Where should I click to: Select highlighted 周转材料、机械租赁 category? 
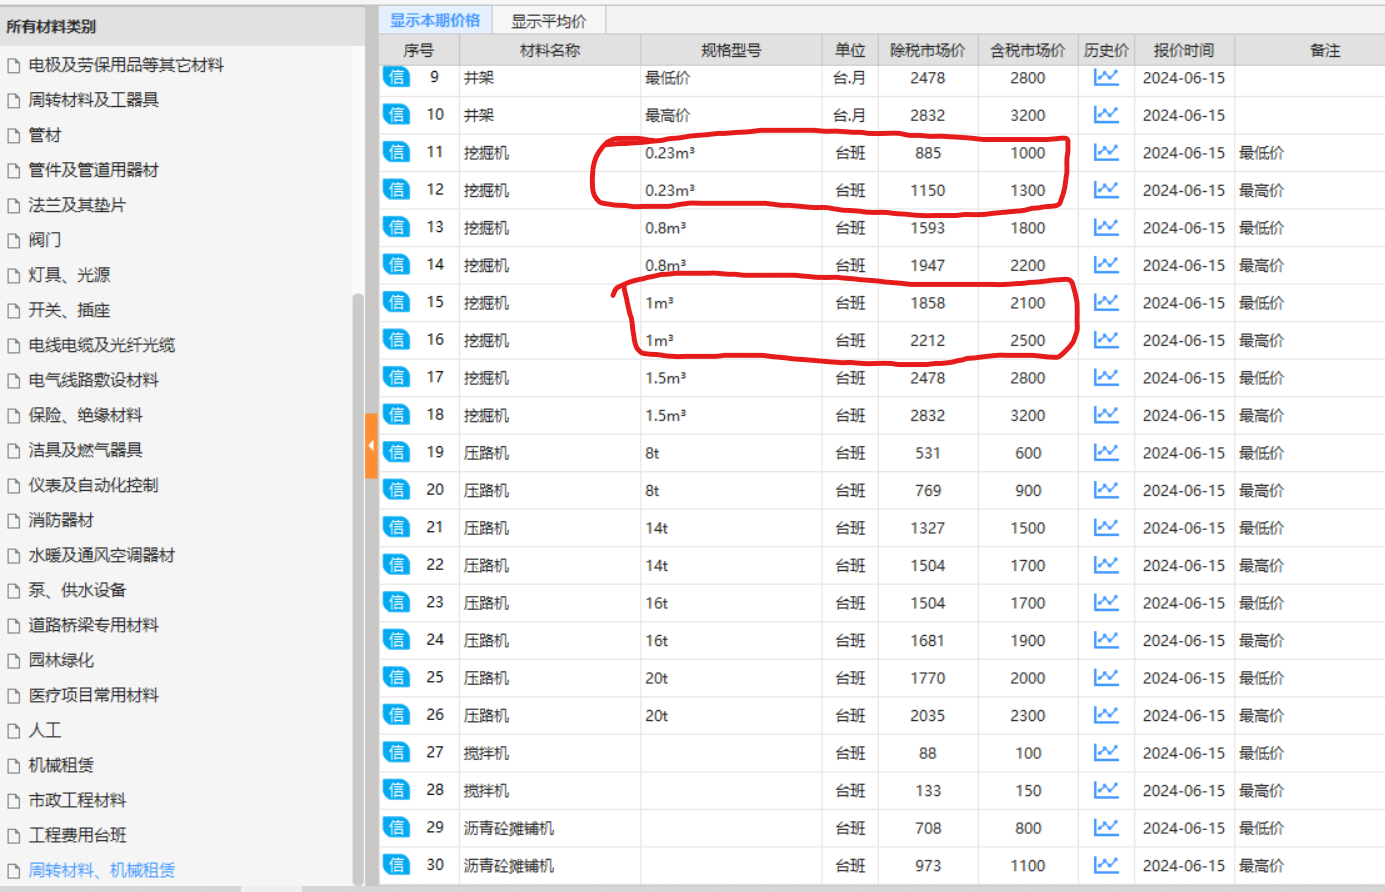[101, 870]
